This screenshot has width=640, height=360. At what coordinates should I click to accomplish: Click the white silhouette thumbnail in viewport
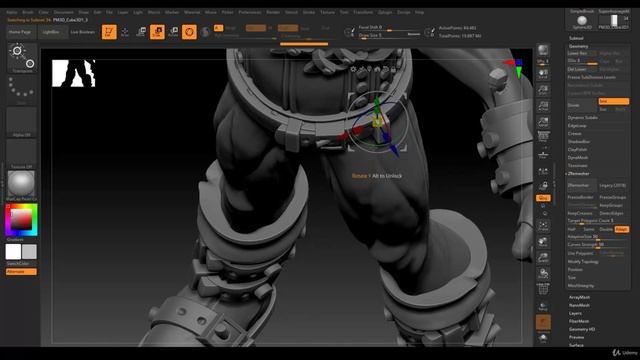pyautogui.click(x=73, y=73)
